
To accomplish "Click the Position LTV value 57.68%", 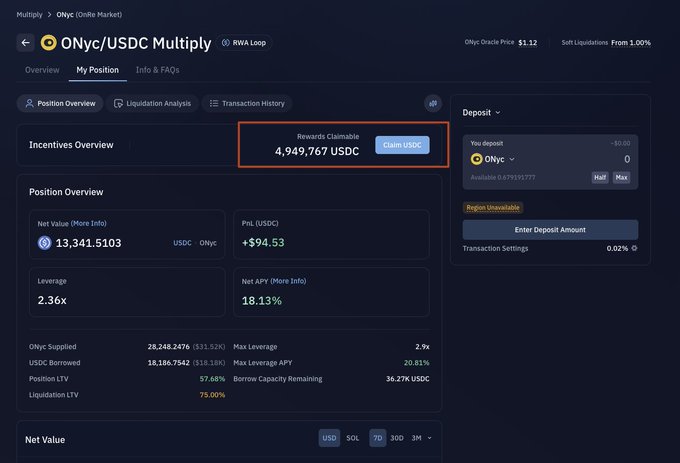I will click(212, 379).
